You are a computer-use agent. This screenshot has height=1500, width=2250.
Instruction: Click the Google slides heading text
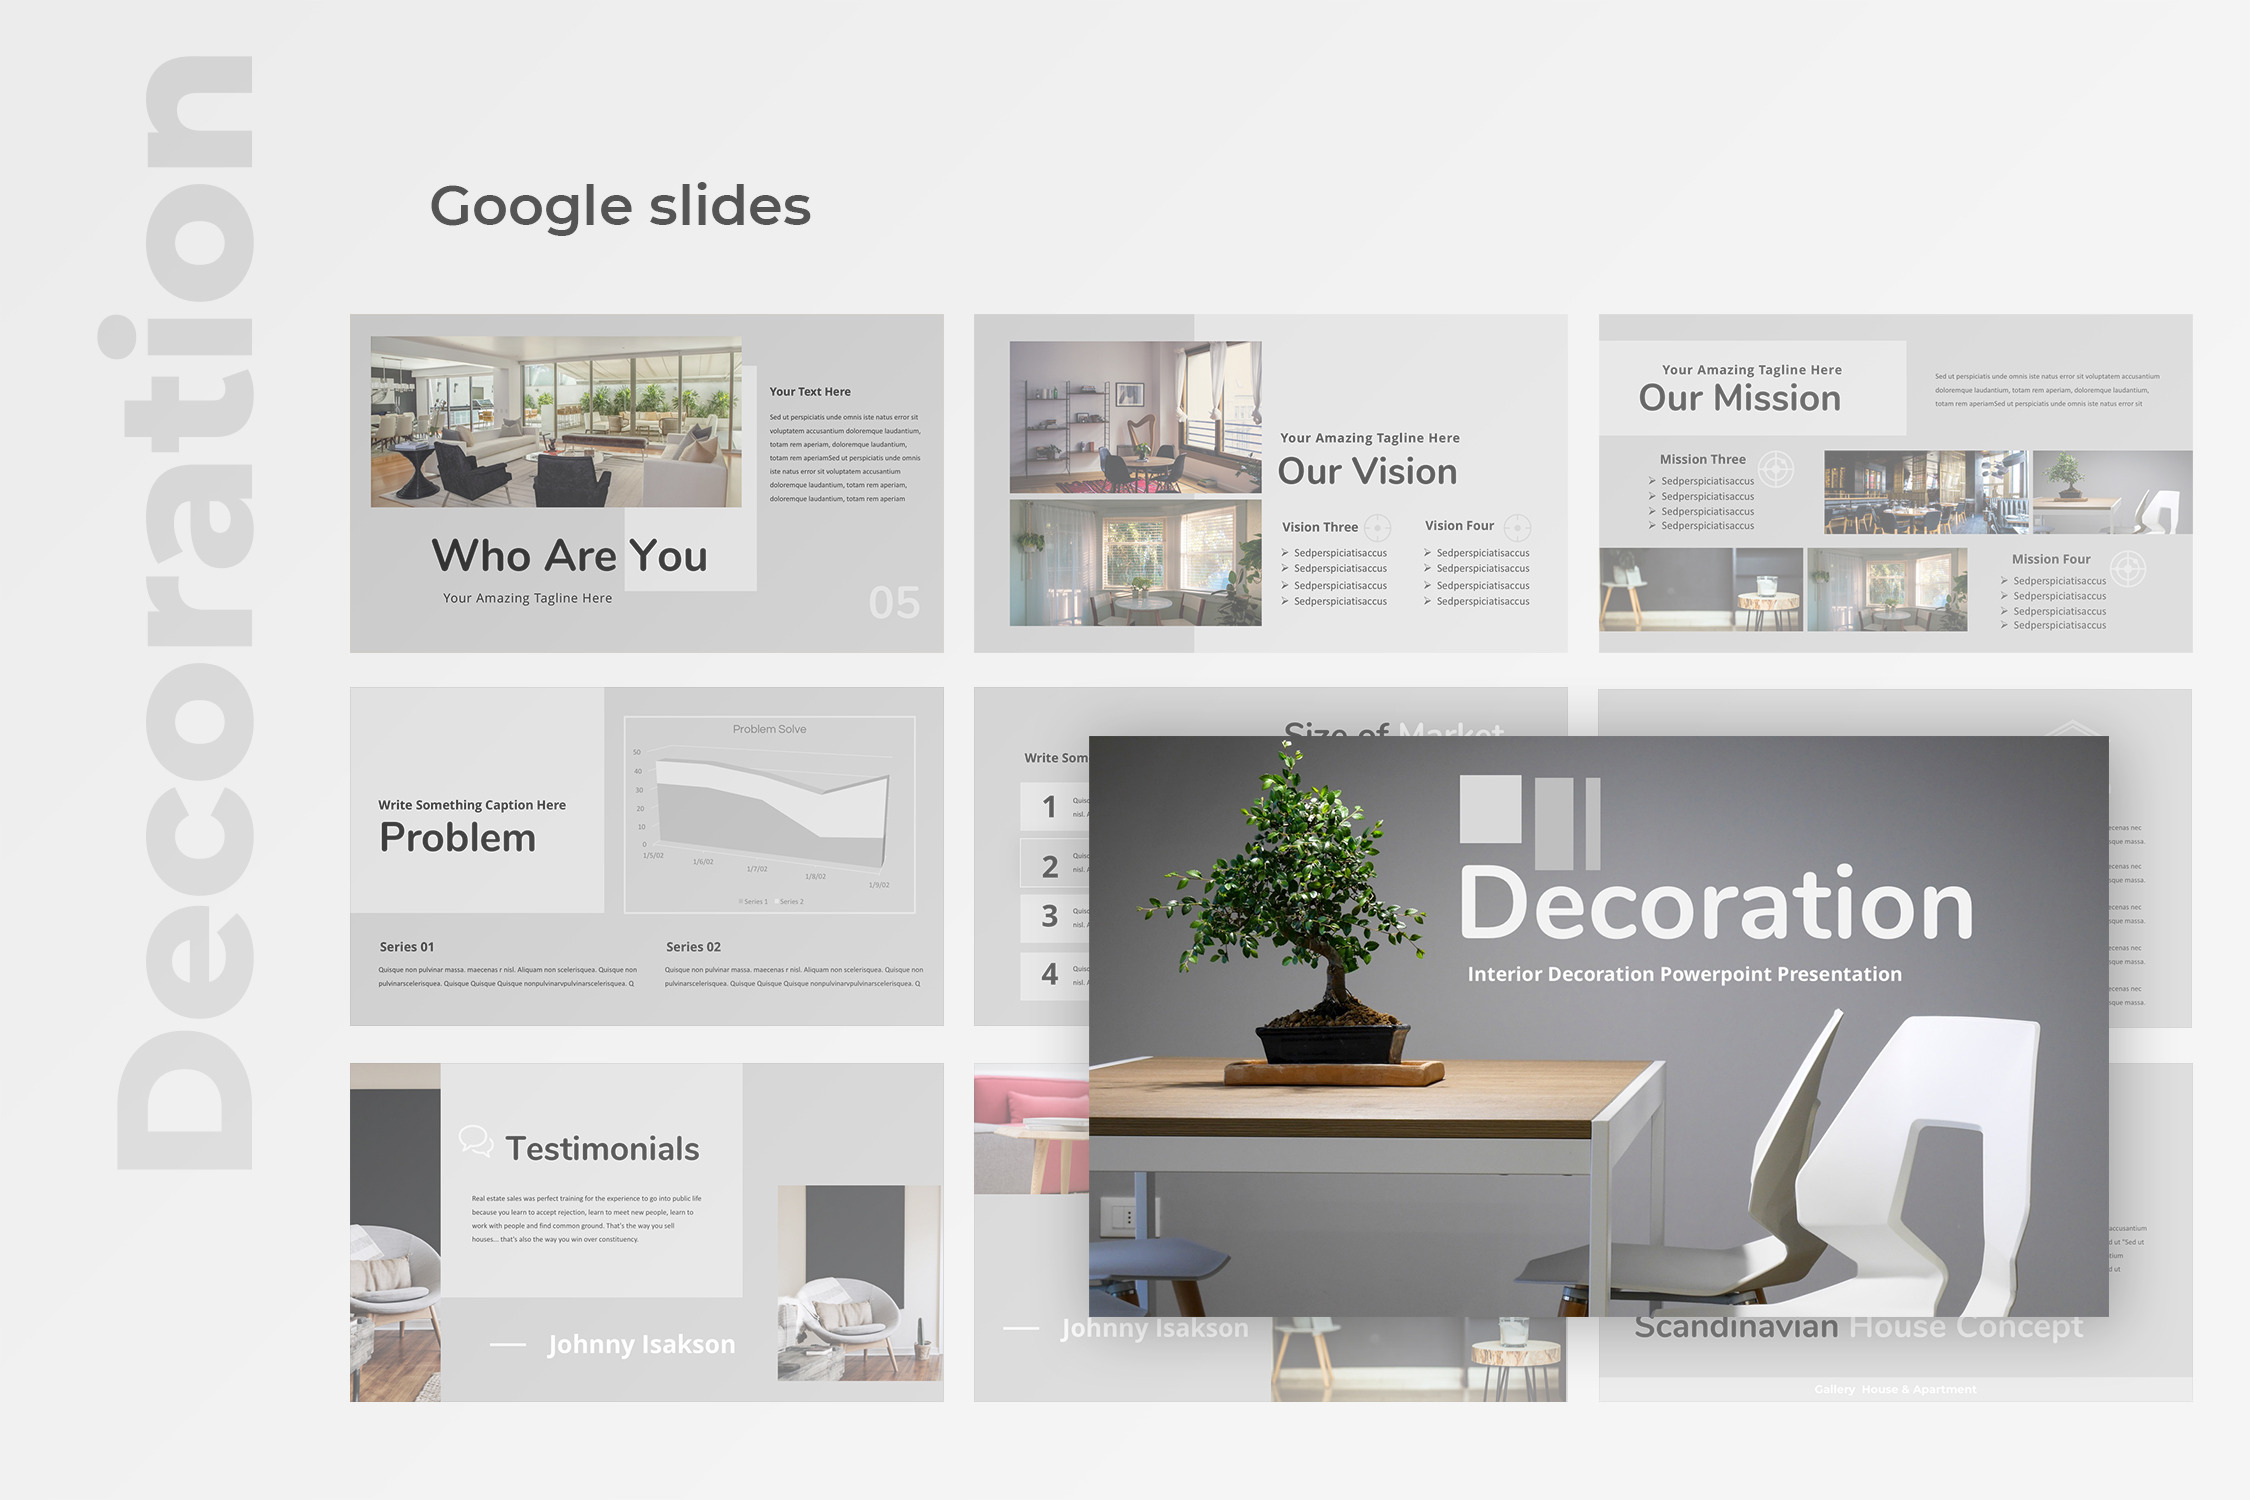[620, 206]
